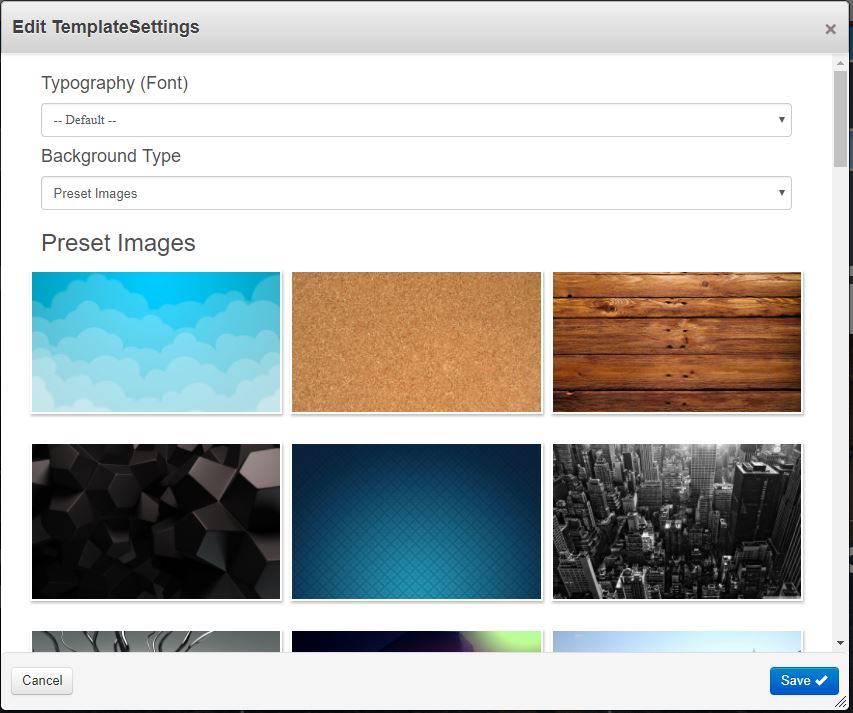Click the scrollbar down arrow
Viewport: 853px width, 713px height.
[840, 643]
